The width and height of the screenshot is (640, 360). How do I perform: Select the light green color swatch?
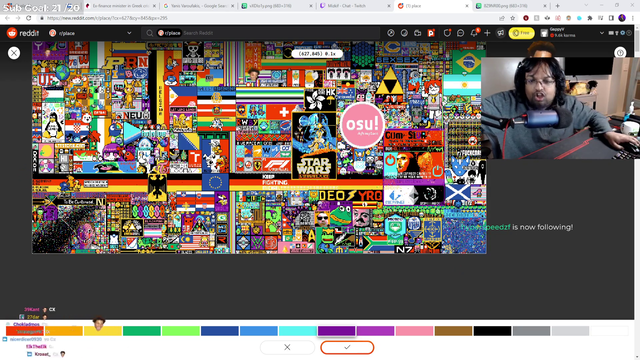tap(181, 331)
